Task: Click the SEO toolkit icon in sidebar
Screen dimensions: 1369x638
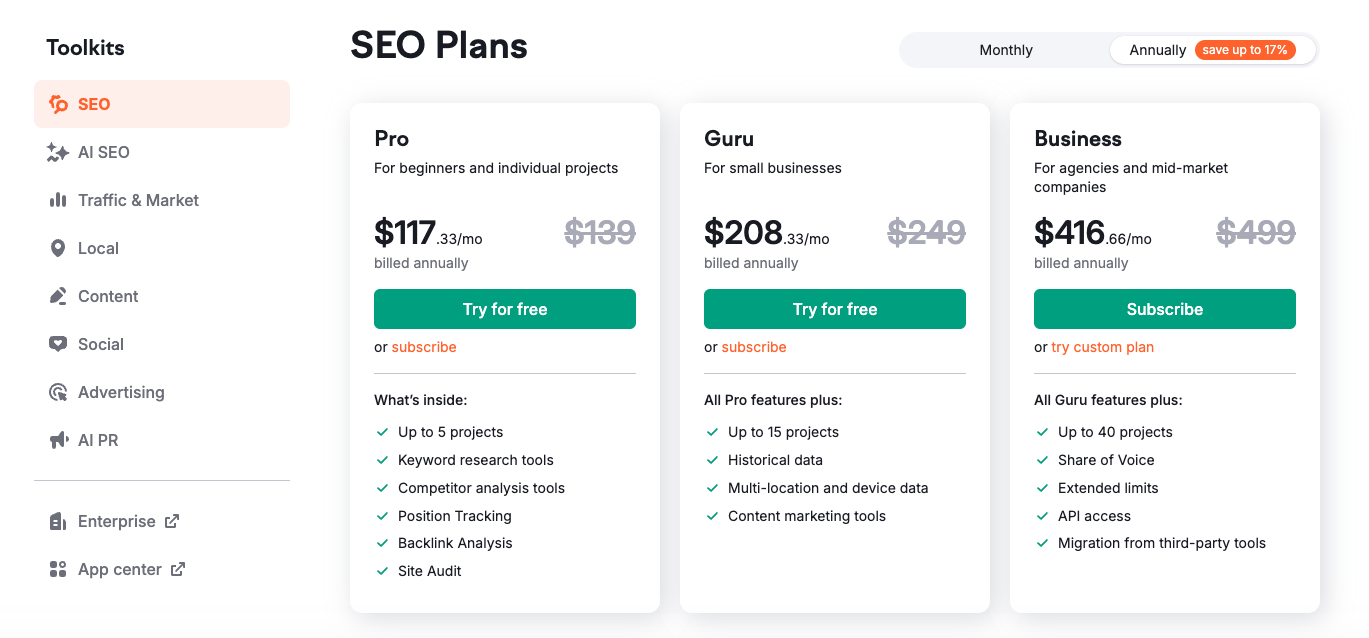Action: [x=58, y=104]
